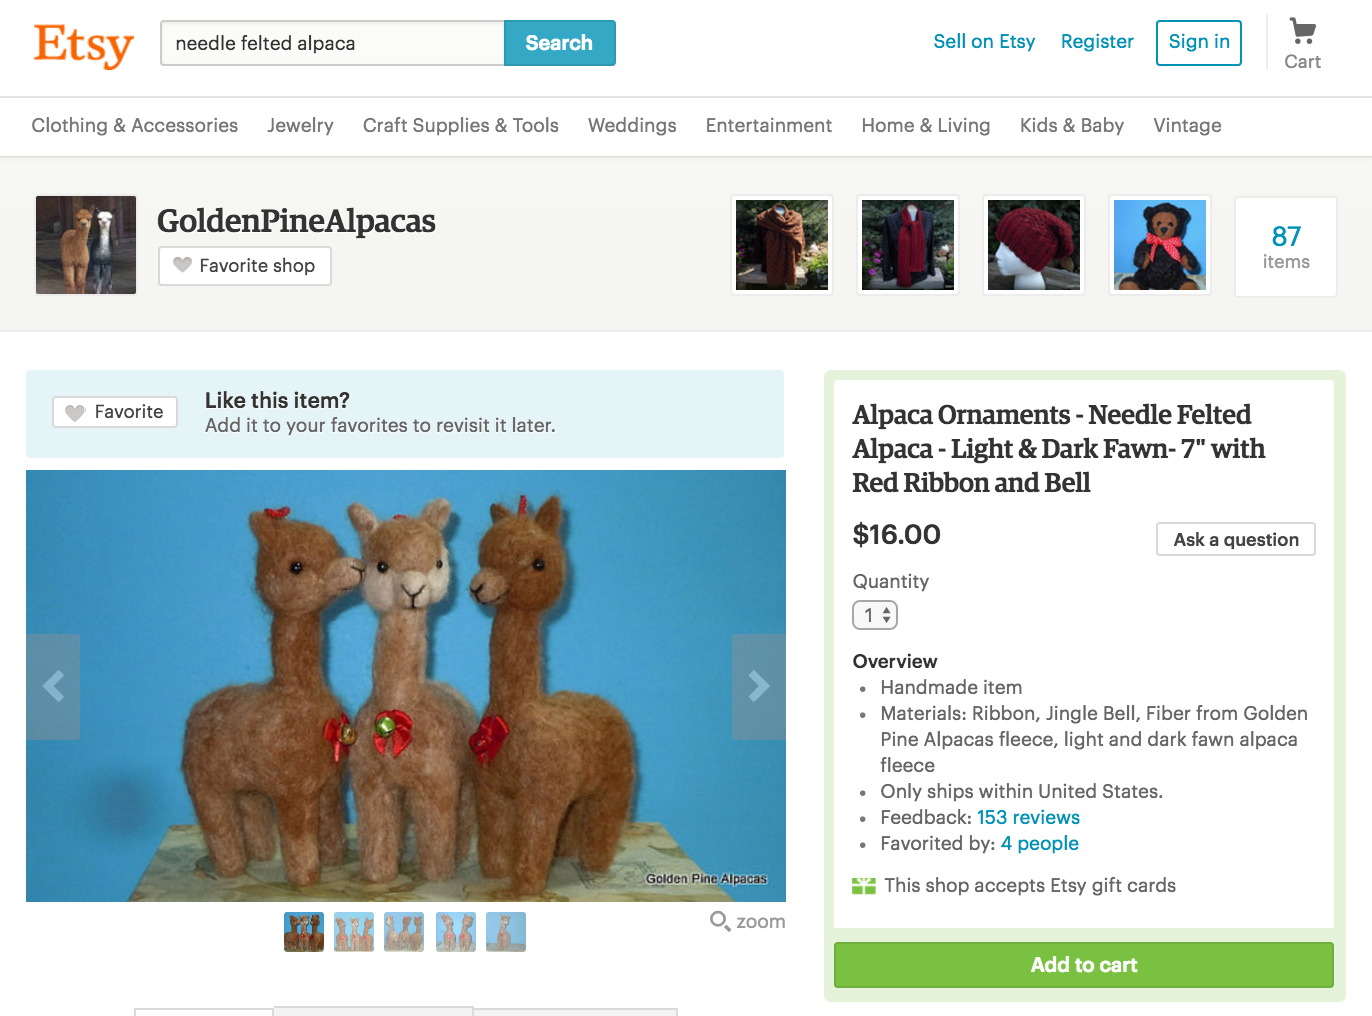Show the previous product photo arrow

pyautogui.click(x=53, y=686)
